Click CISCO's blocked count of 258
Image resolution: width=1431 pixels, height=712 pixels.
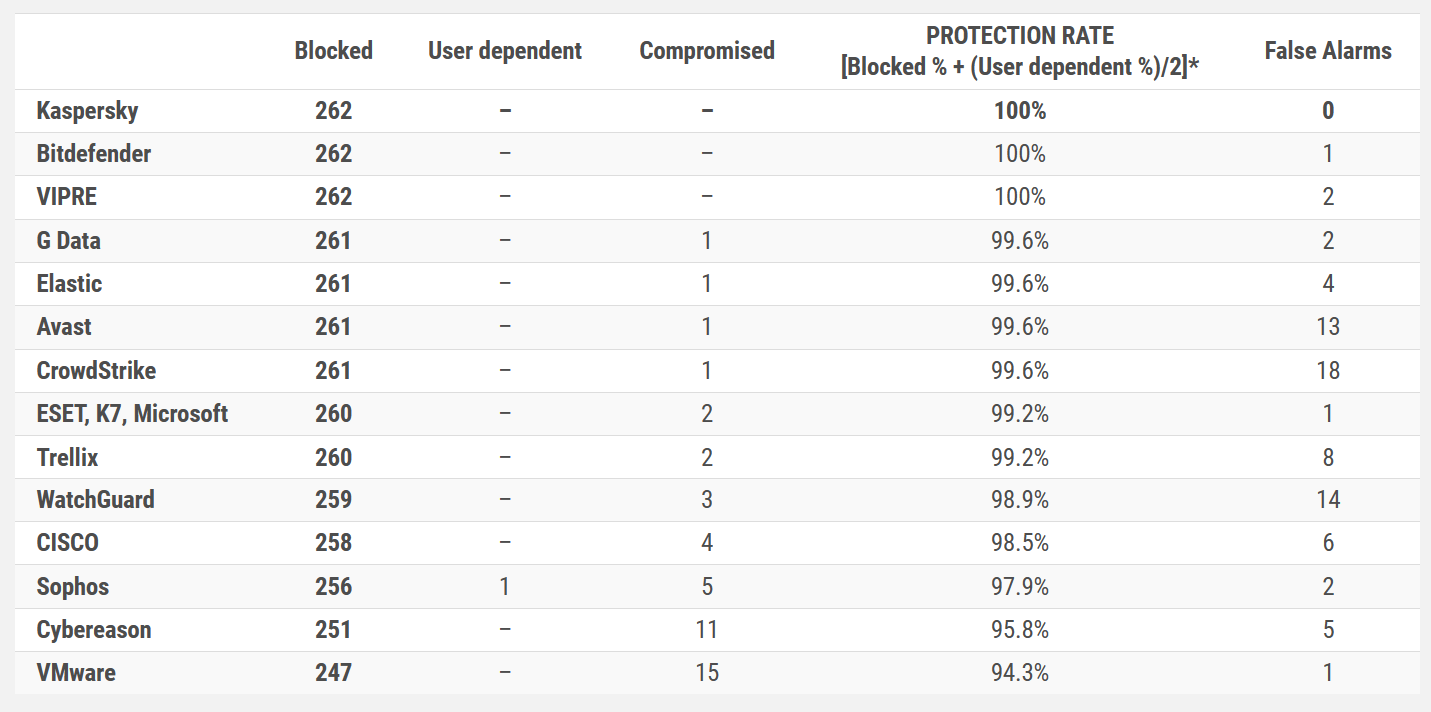point(333,543)
